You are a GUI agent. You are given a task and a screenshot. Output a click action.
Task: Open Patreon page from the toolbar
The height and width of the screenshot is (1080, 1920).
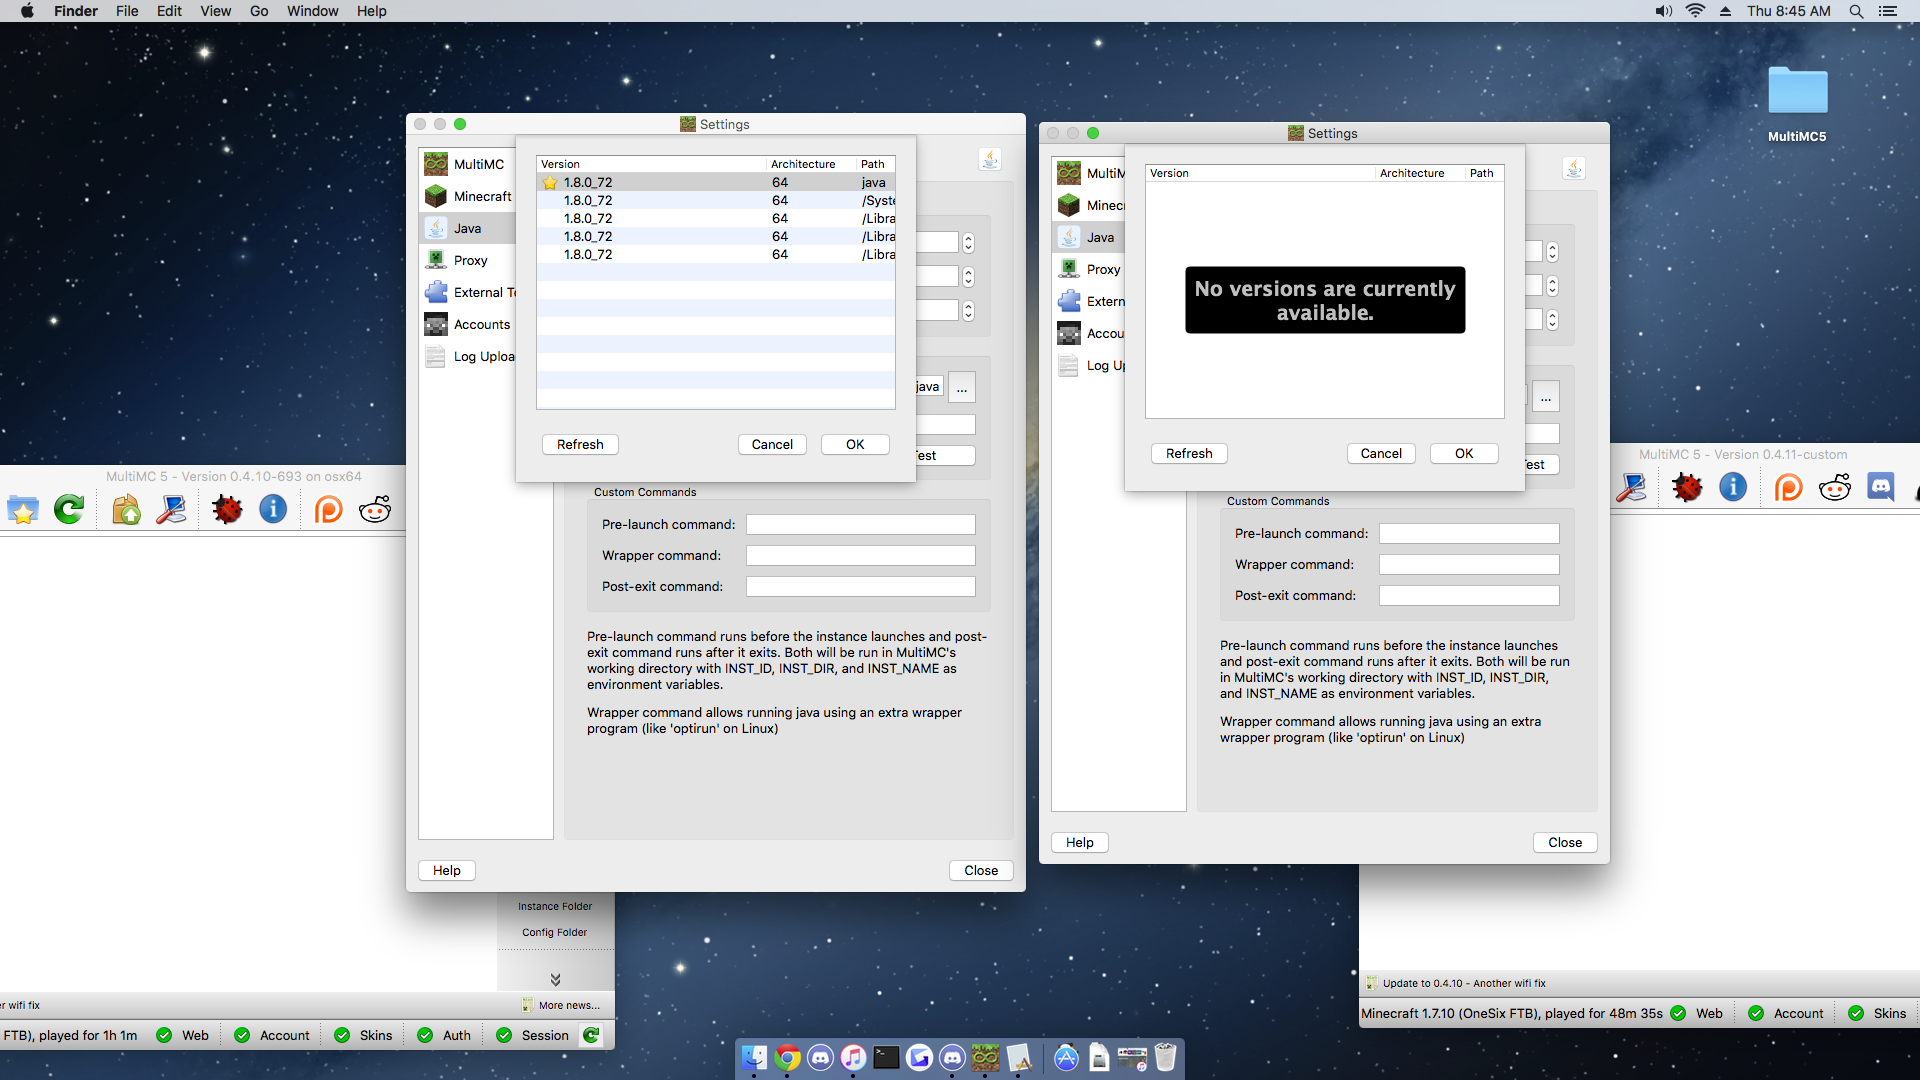(x=329, y=509)
